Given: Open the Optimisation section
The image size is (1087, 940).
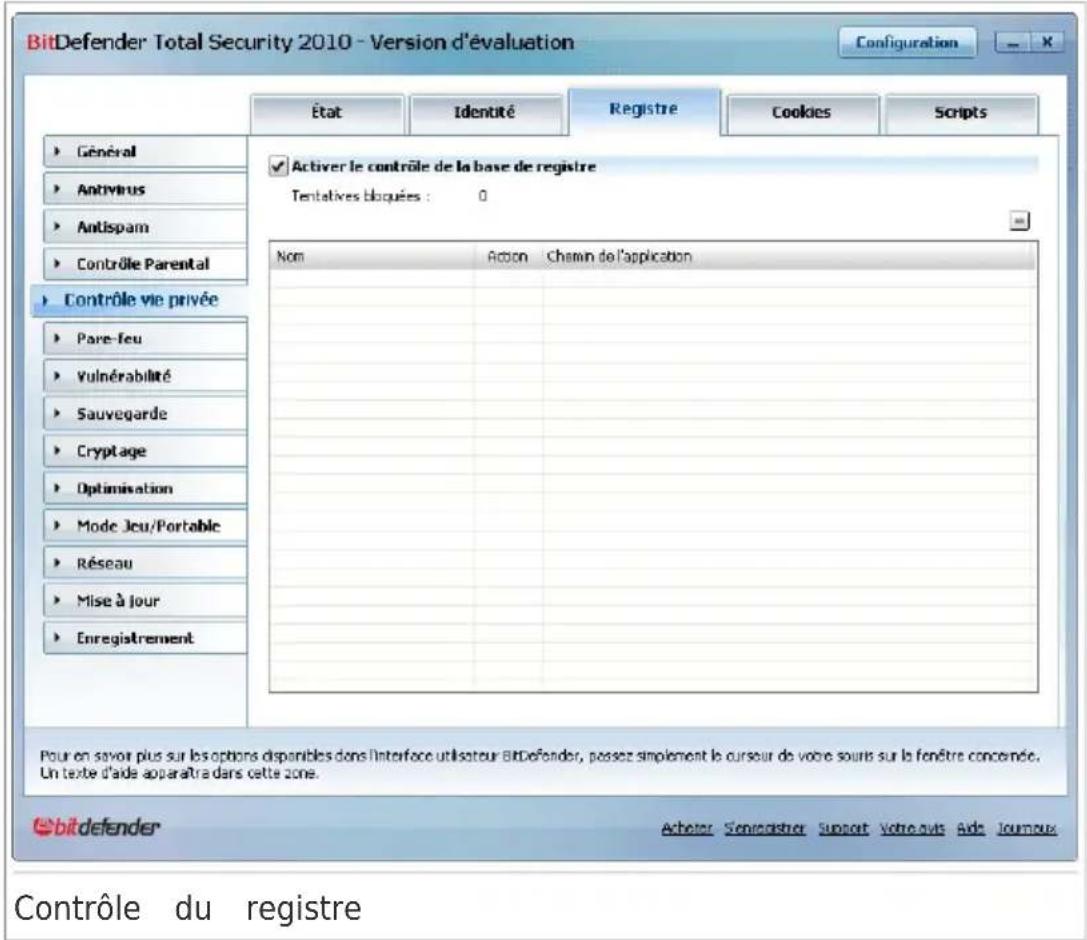Looking at the screenshot, I should click(145, 489).
